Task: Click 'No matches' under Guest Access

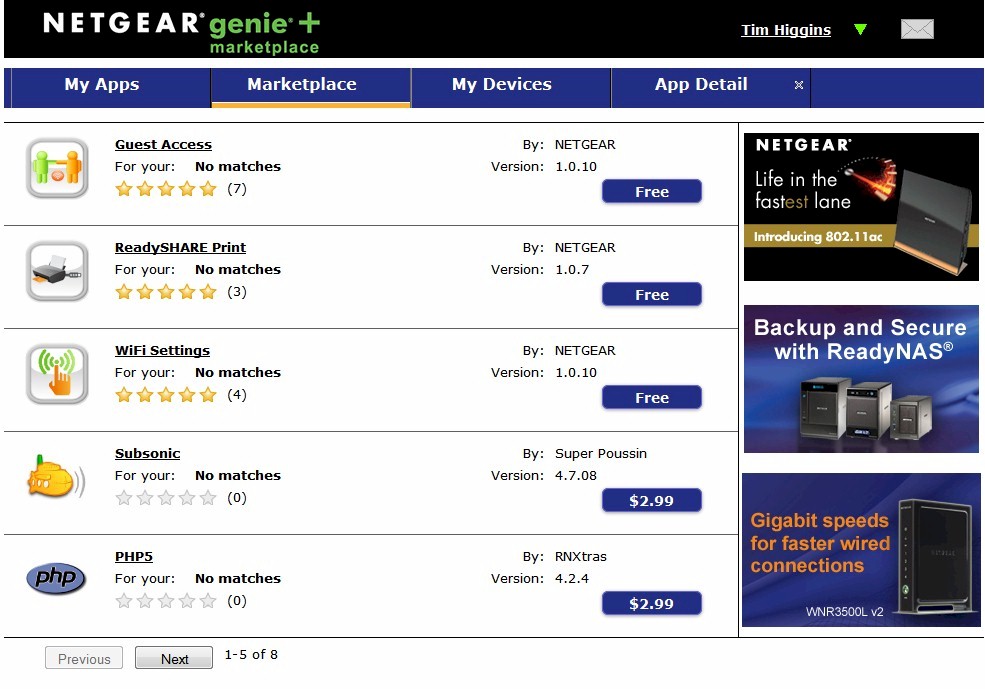Action: [238, 166]
